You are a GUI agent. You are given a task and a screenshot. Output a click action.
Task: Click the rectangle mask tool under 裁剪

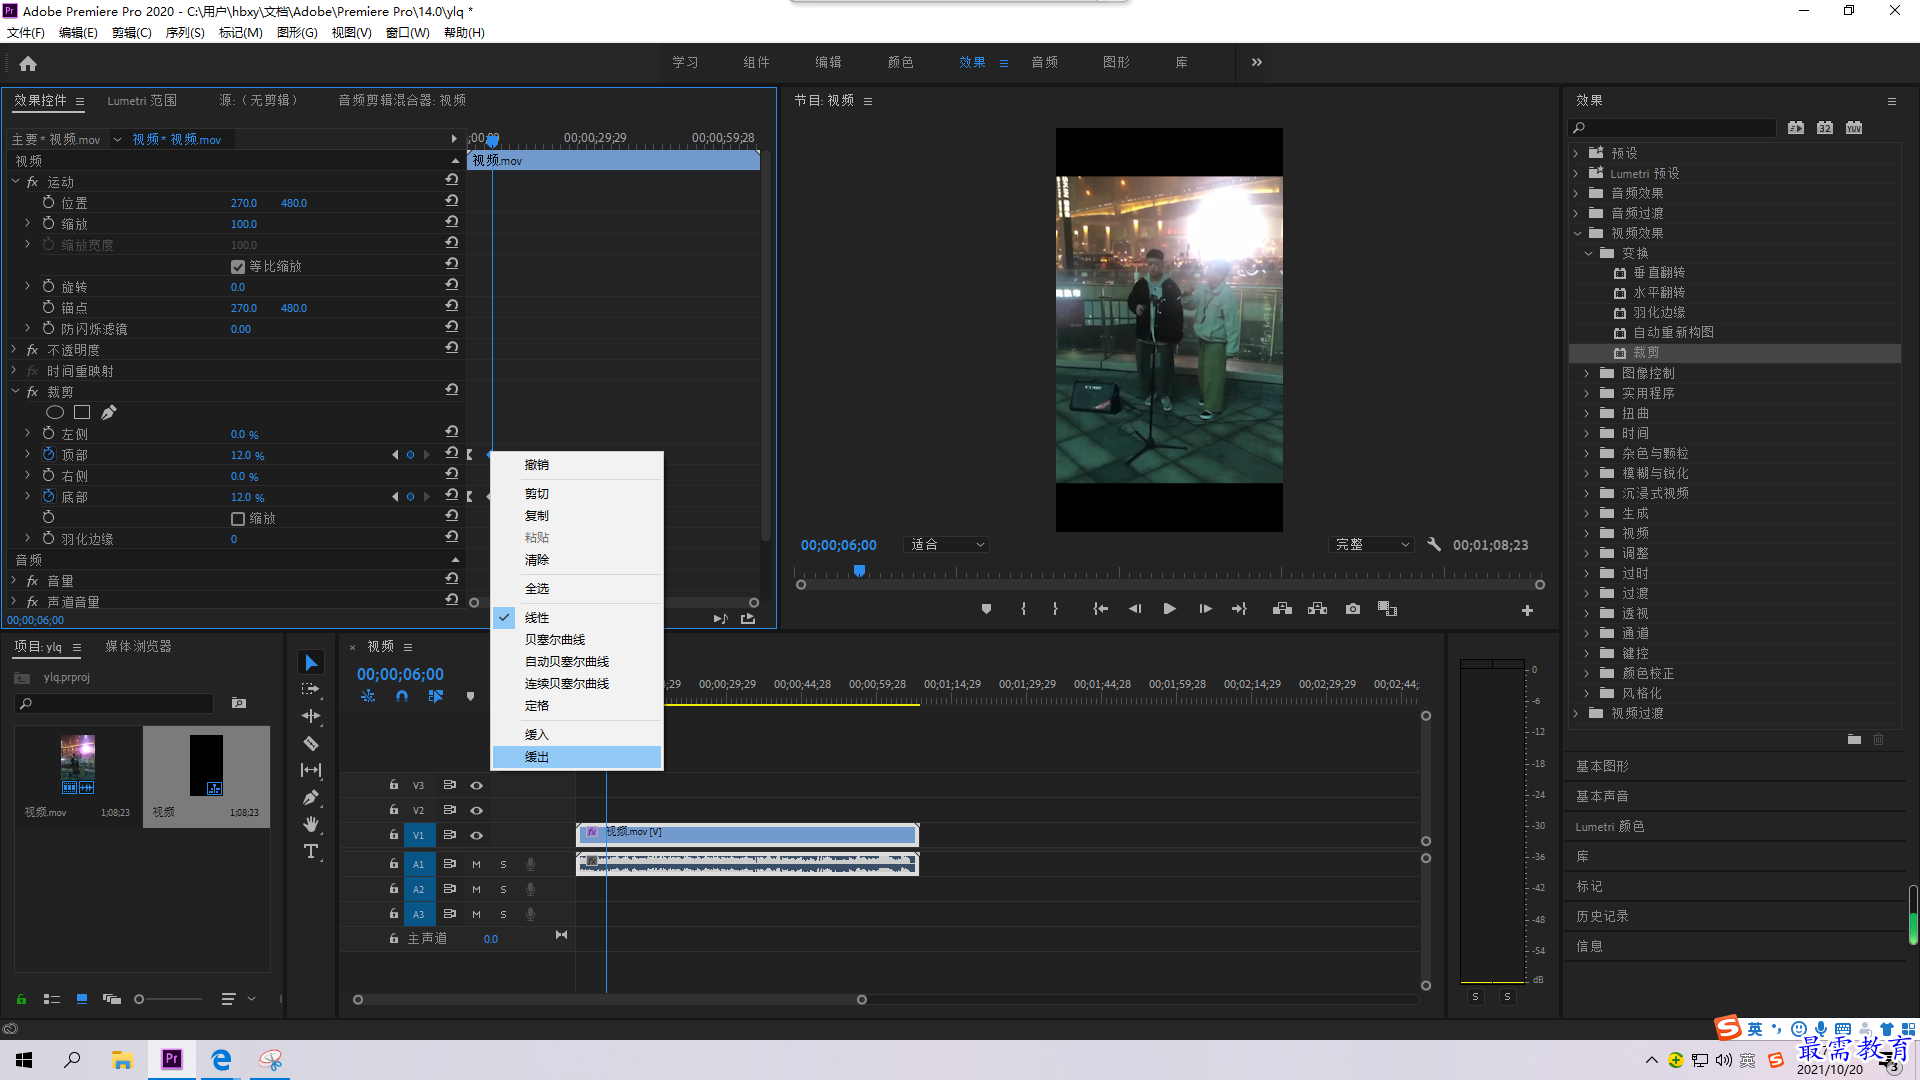(82, 412)
